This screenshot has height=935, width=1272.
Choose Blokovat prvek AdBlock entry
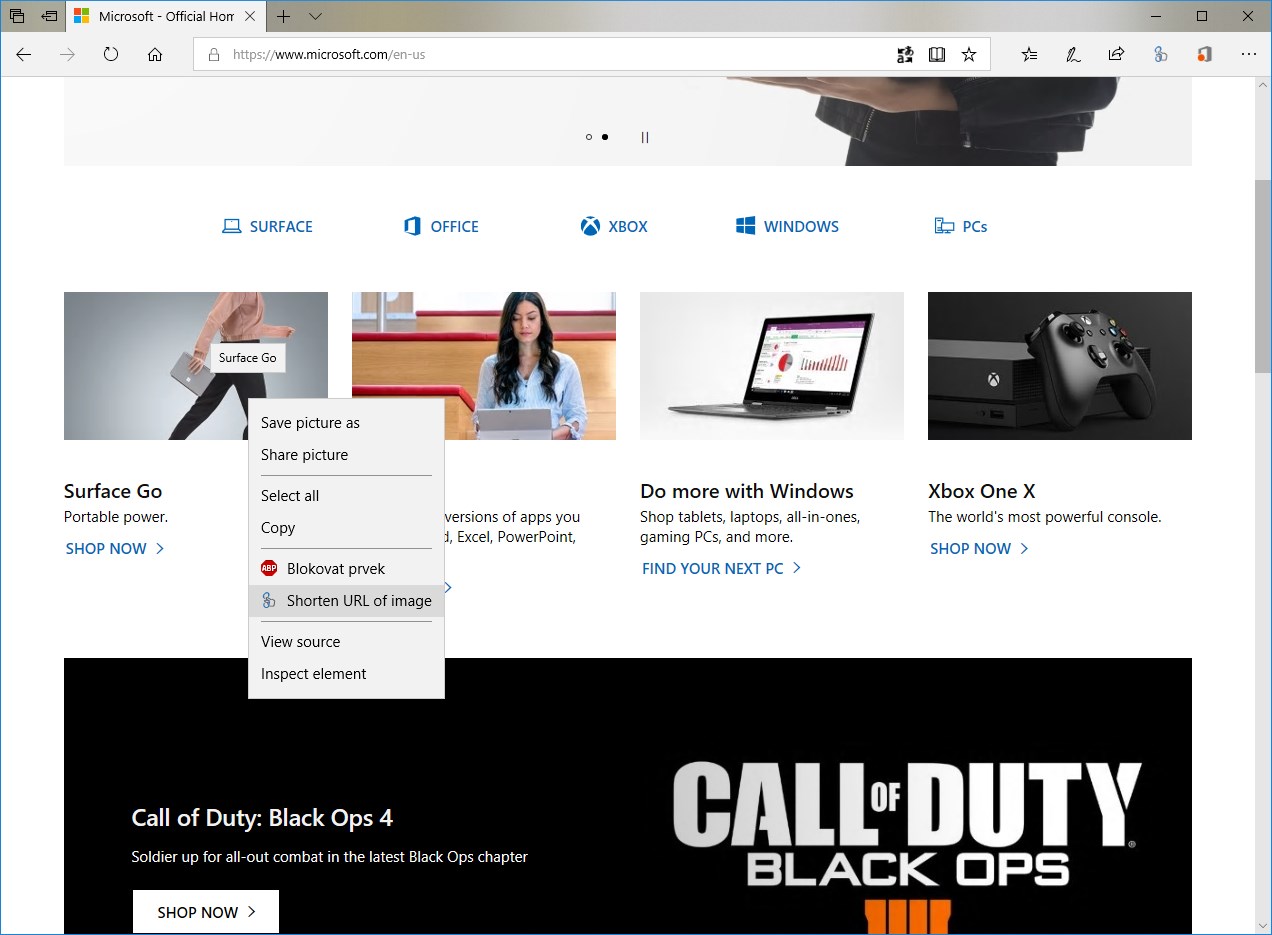click(346, 569)
